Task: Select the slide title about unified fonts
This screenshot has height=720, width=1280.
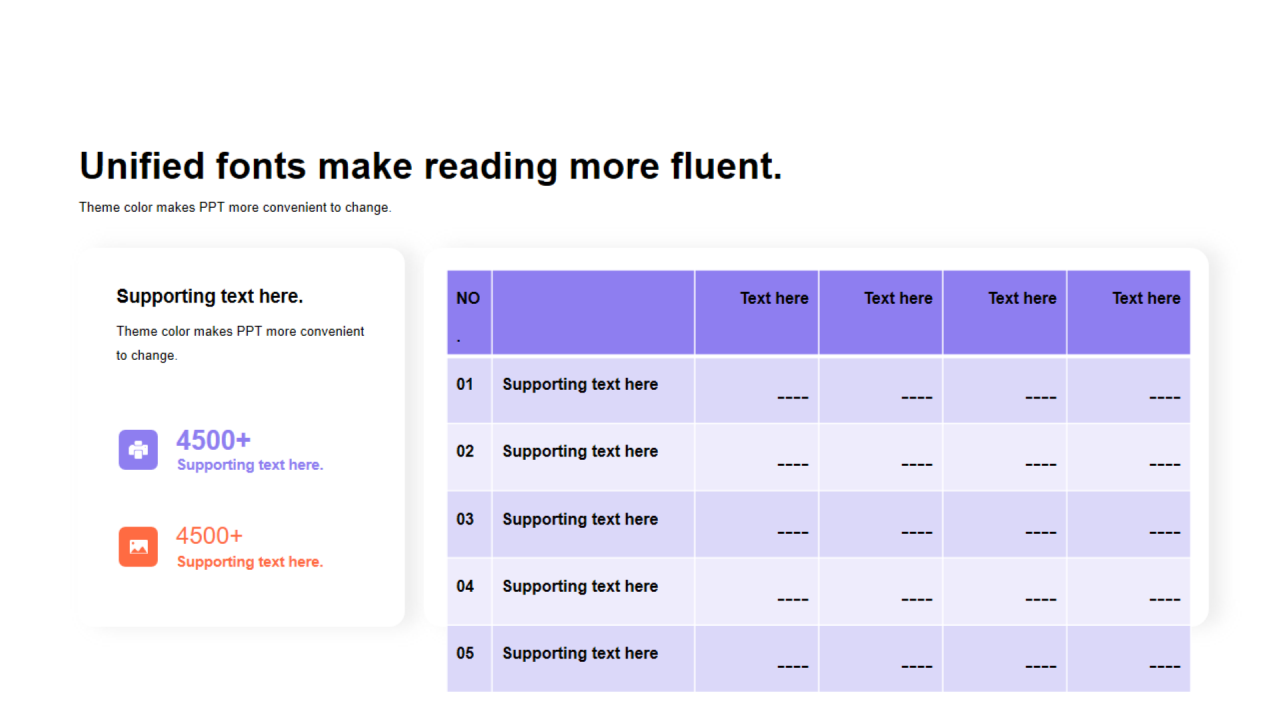Action: [x=430, y=166]
